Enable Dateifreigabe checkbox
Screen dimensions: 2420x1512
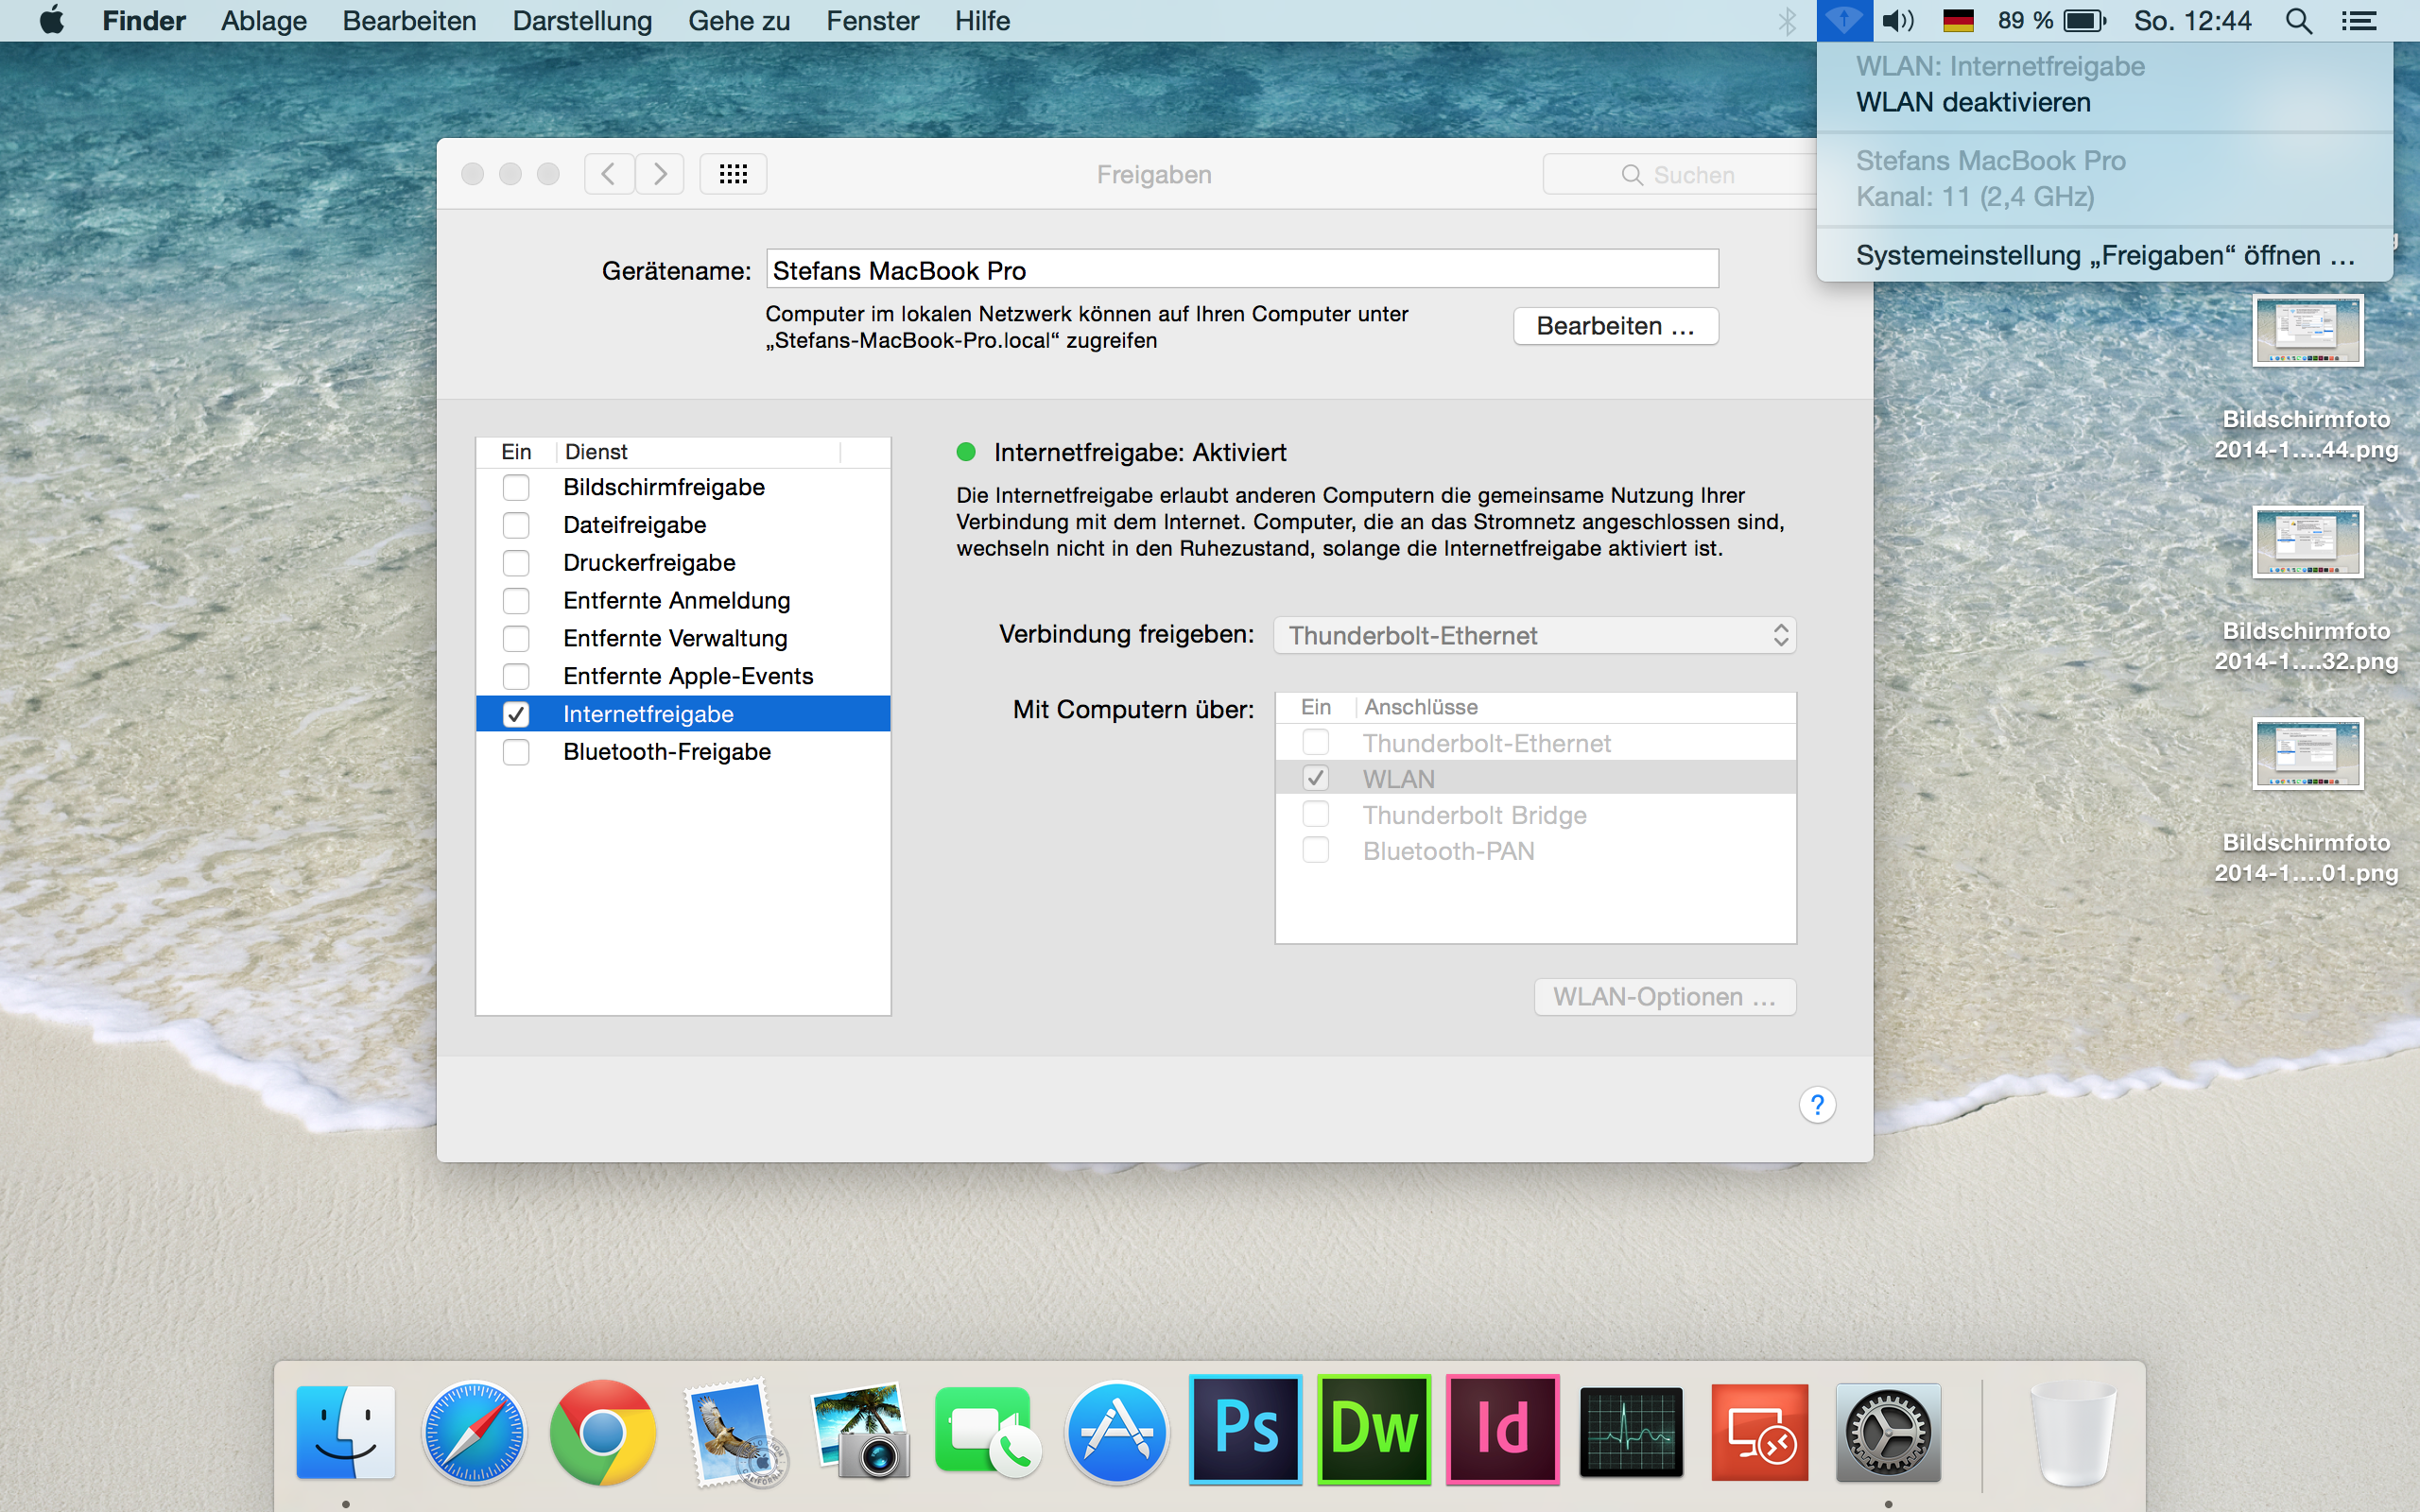tap(516, 525)
